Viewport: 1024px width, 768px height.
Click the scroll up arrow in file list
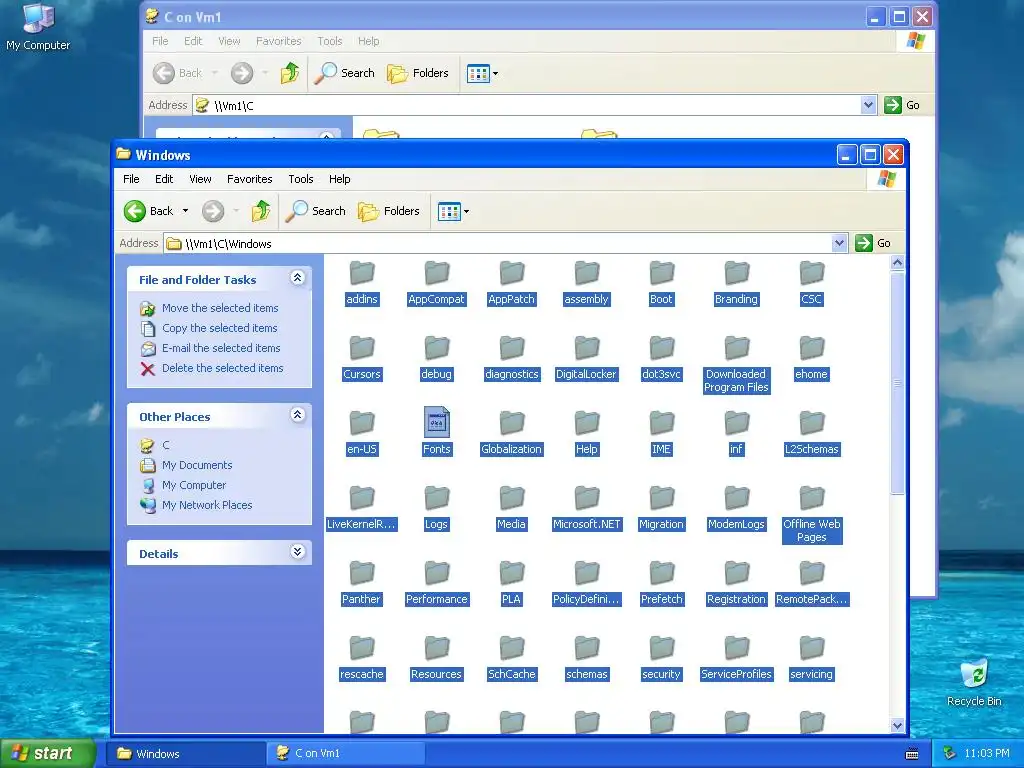(x=897, y=263)
